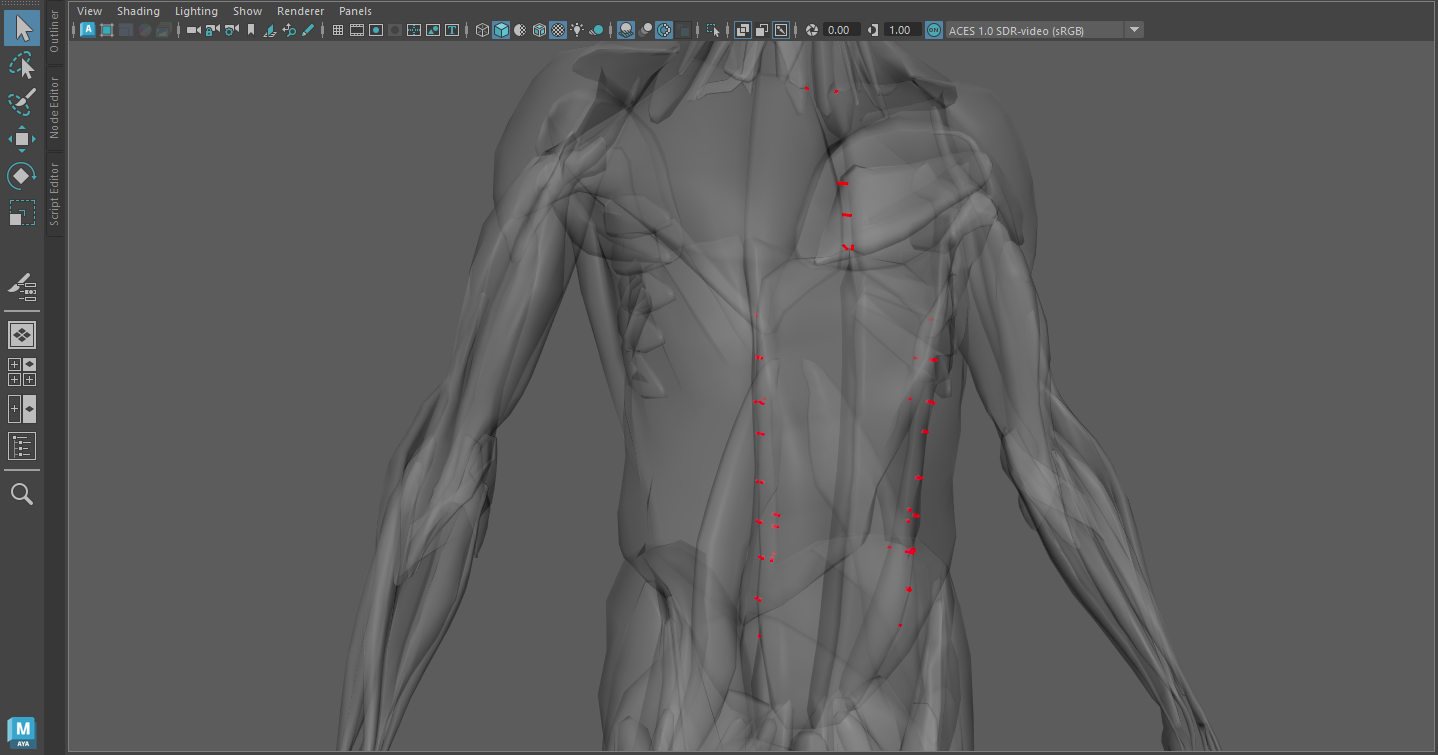
Task: Switch to the four-pane viewport layout
Action: [x=21, y=372]
